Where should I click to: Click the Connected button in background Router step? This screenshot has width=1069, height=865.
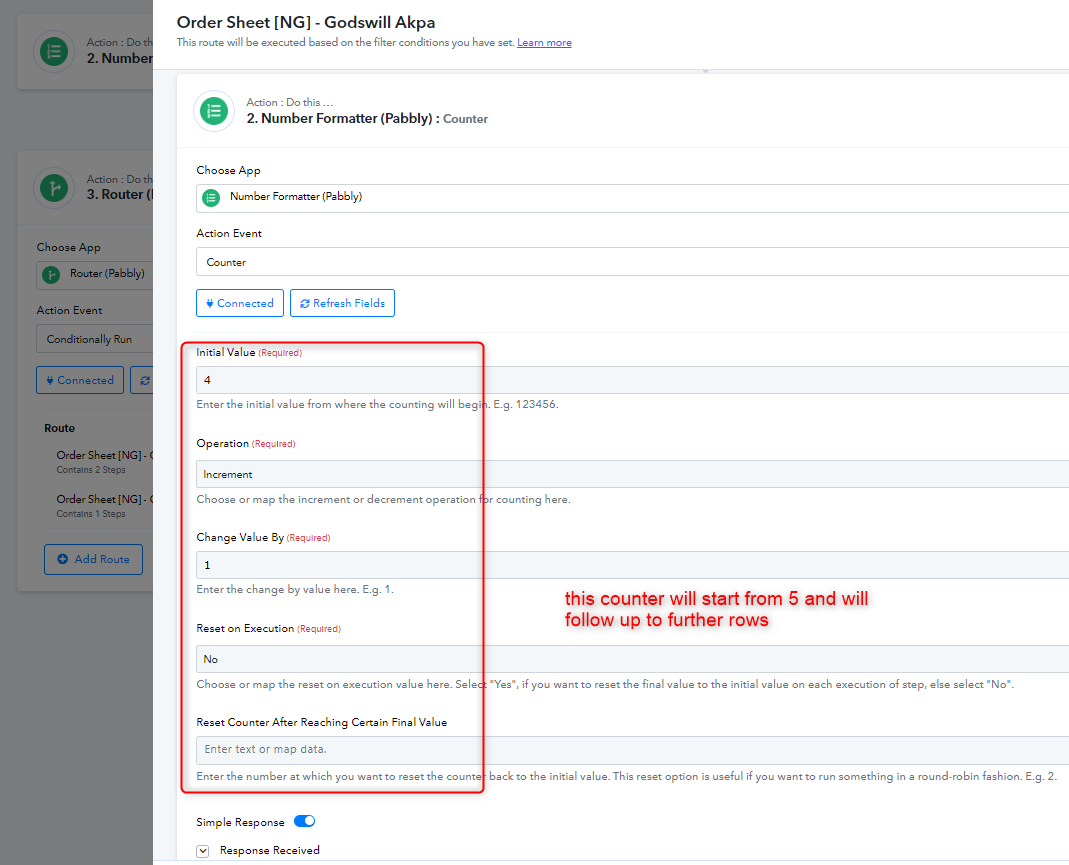click(80, 380)
